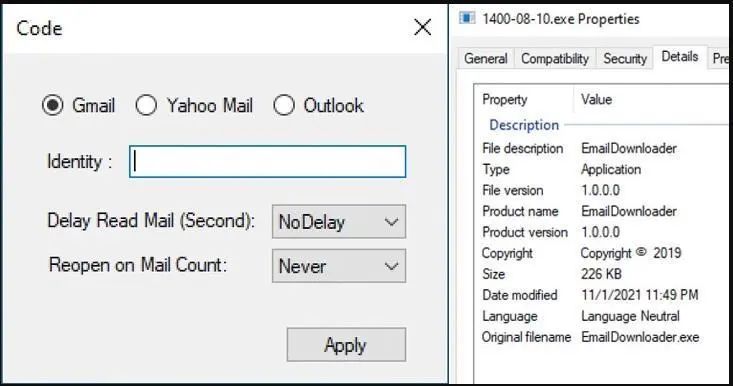Select the Gmail radio button

pos(52,105)
